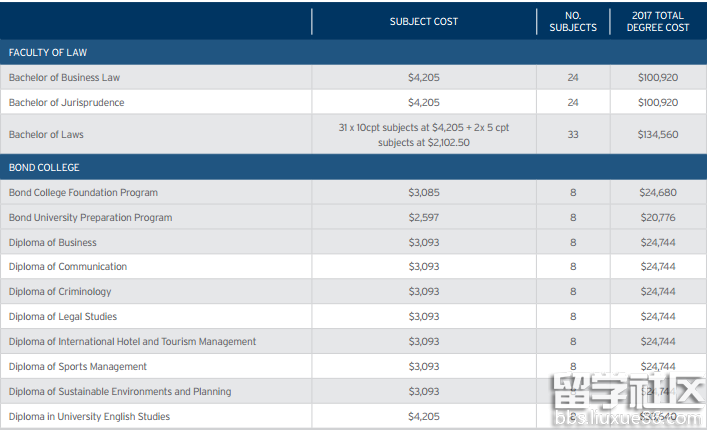Select the $134,560 total for Bachelor of Laws
The image size is (708, 430).
pos(658,135)
